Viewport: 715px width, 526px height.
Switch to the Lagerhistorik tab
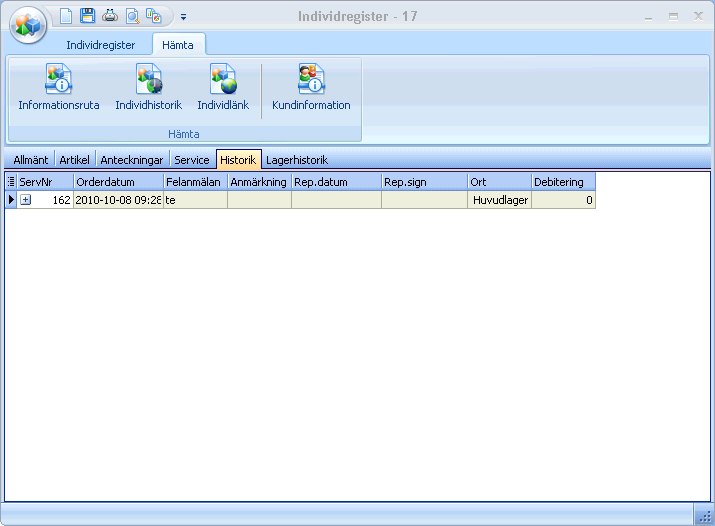[296, 160]
